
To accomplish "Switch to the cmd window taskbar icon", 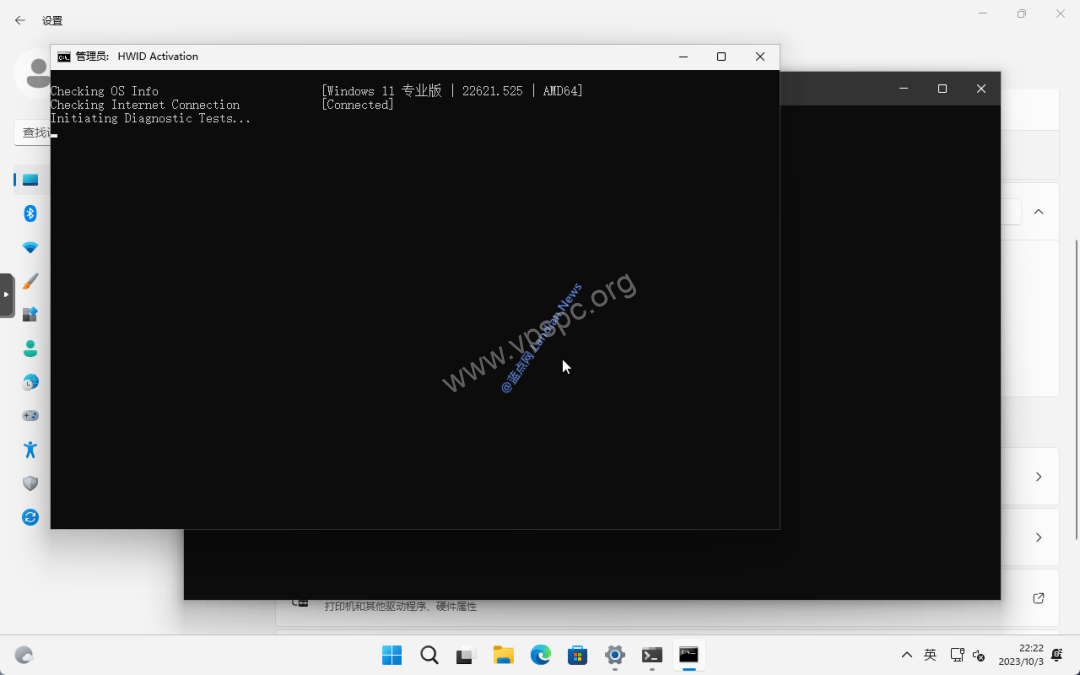I will [x=689, y=655].
